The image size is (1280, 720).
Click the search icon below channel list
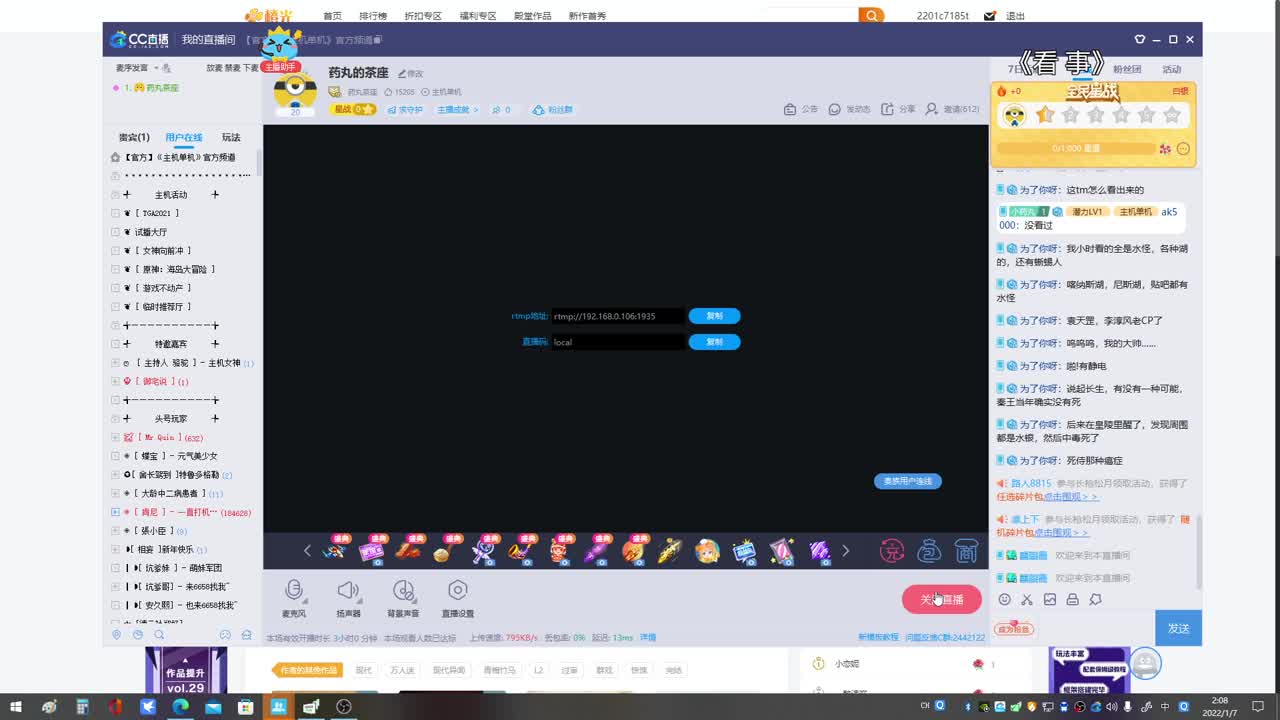[x=159, y=634]
